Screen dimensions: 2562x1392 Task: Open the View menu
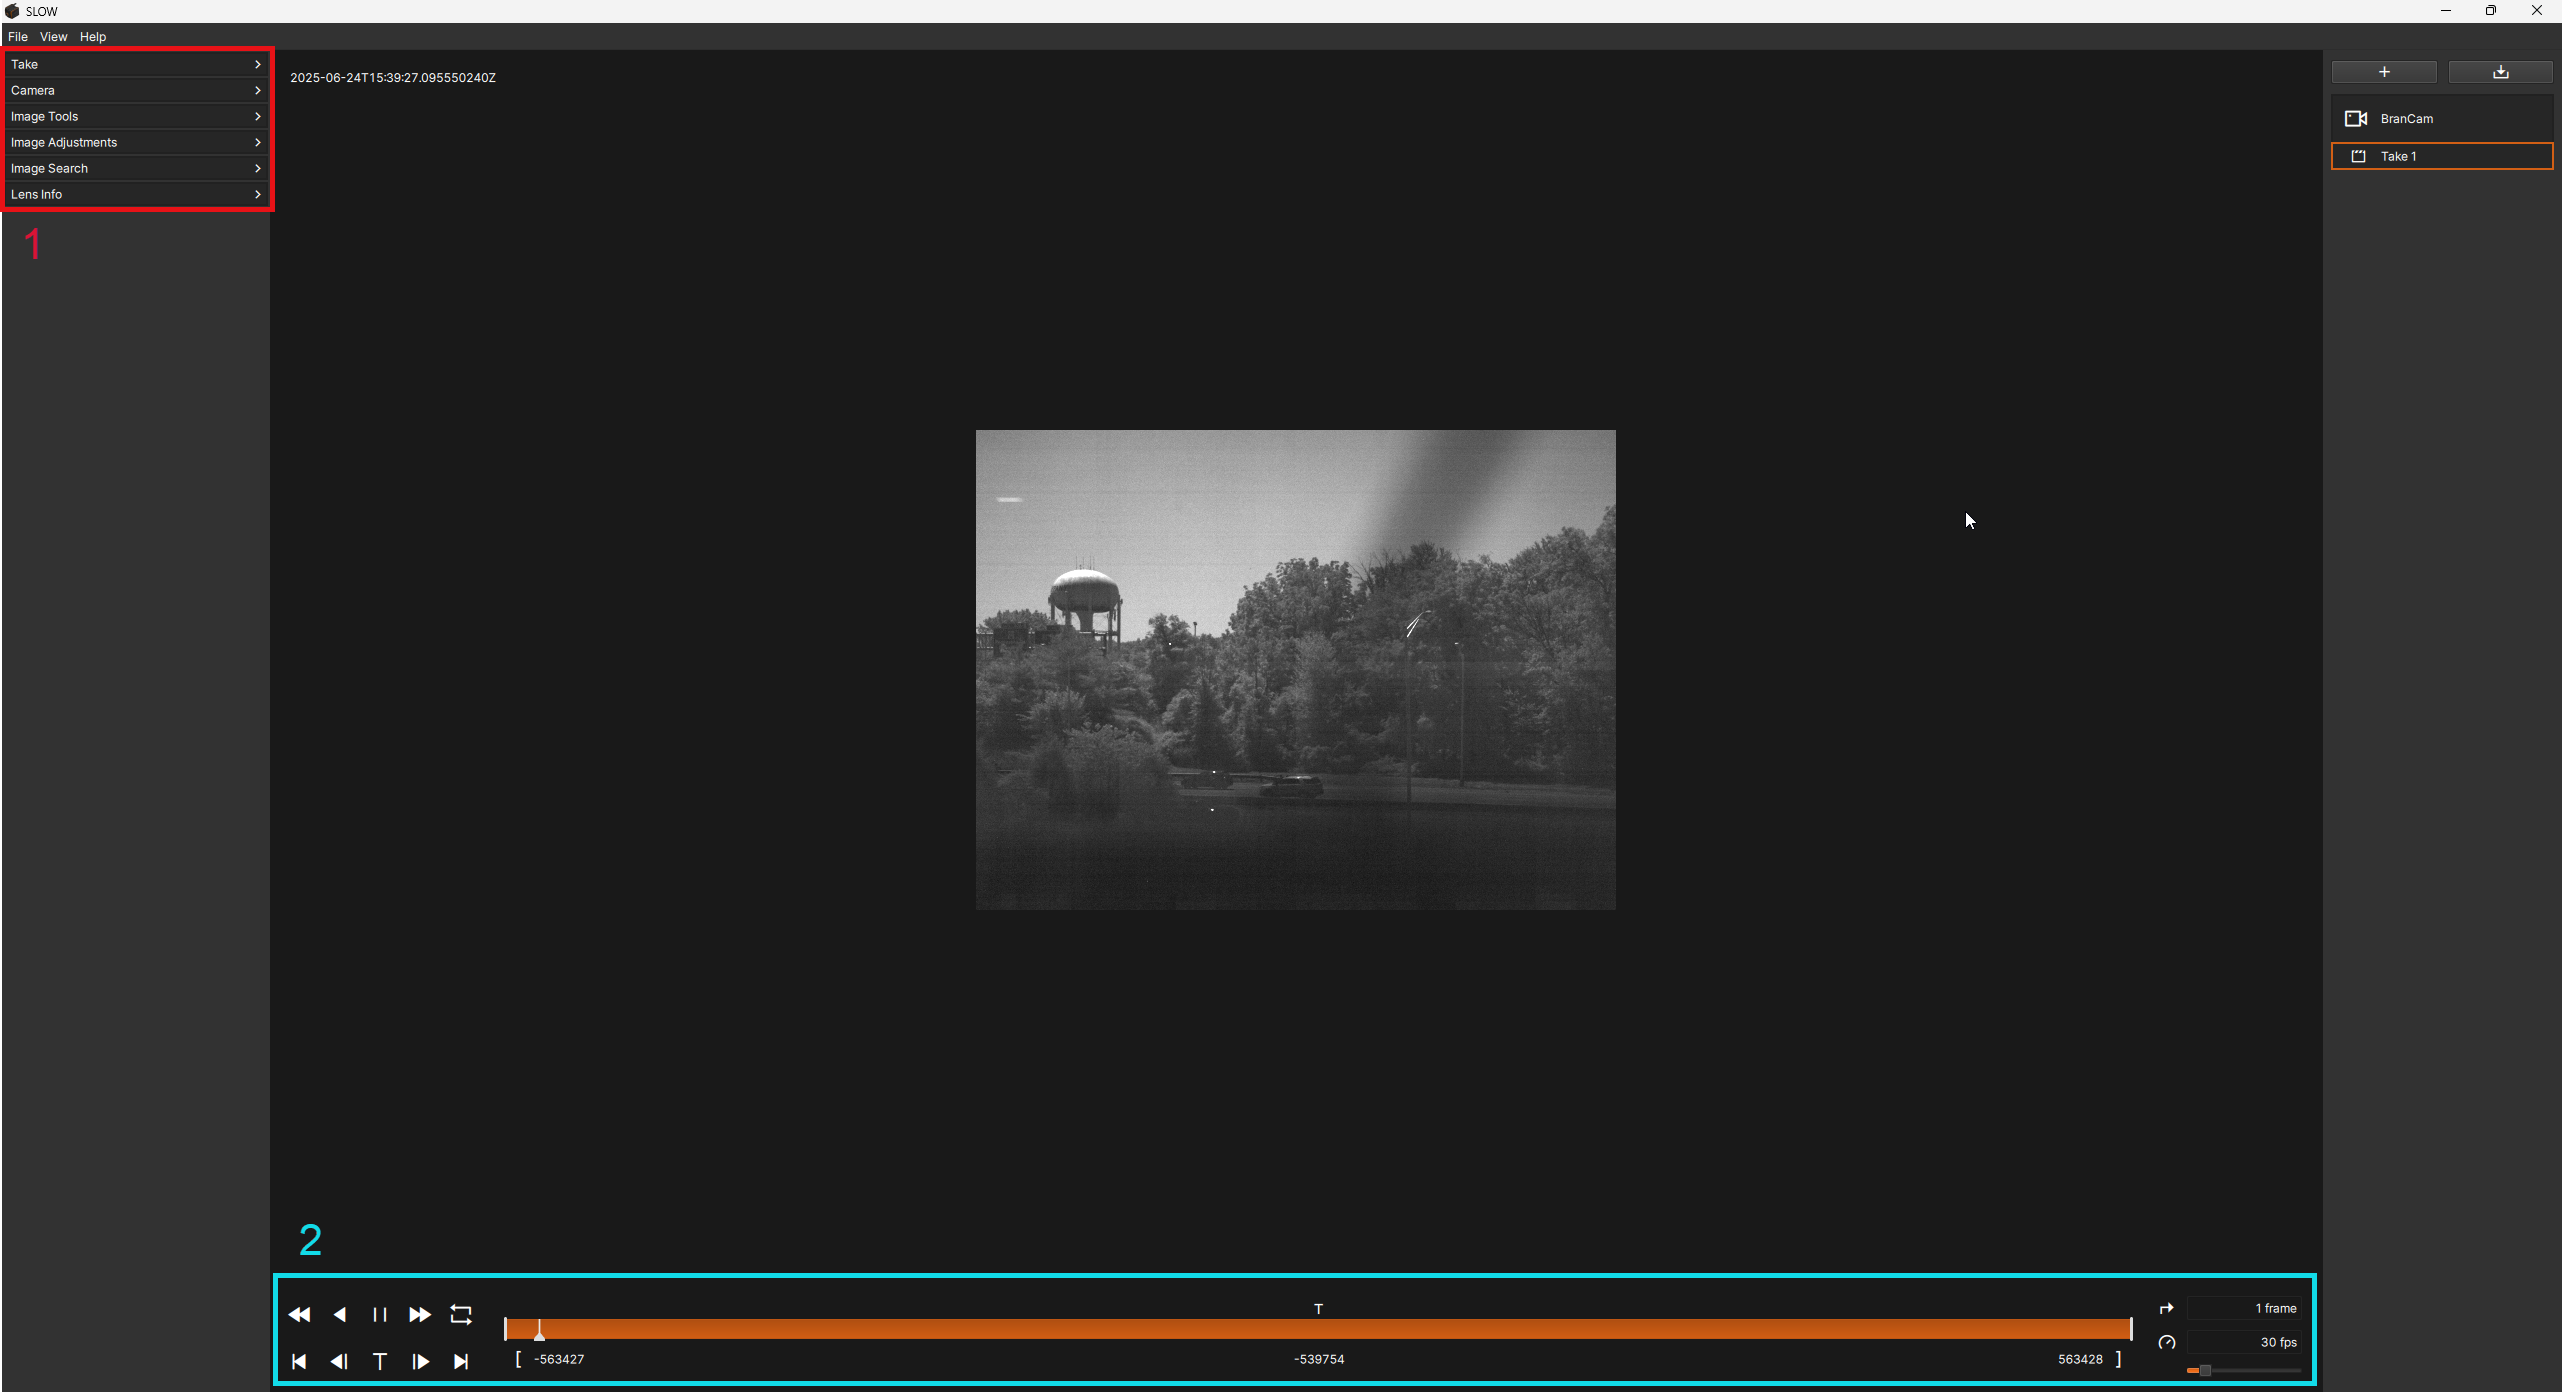54,36
